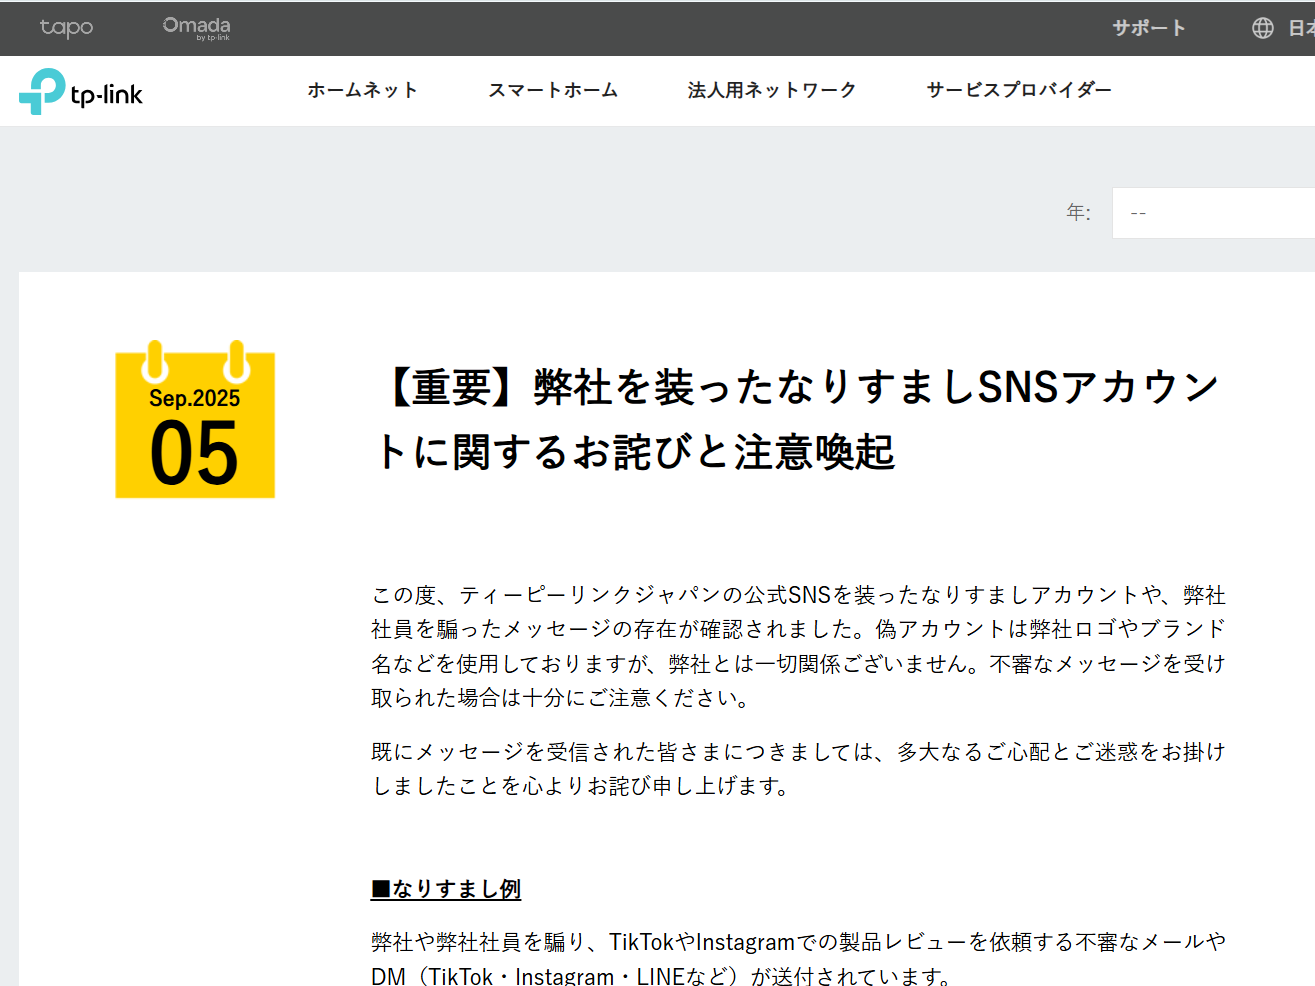Click the globe language icon

click(x=1261, y=27)
